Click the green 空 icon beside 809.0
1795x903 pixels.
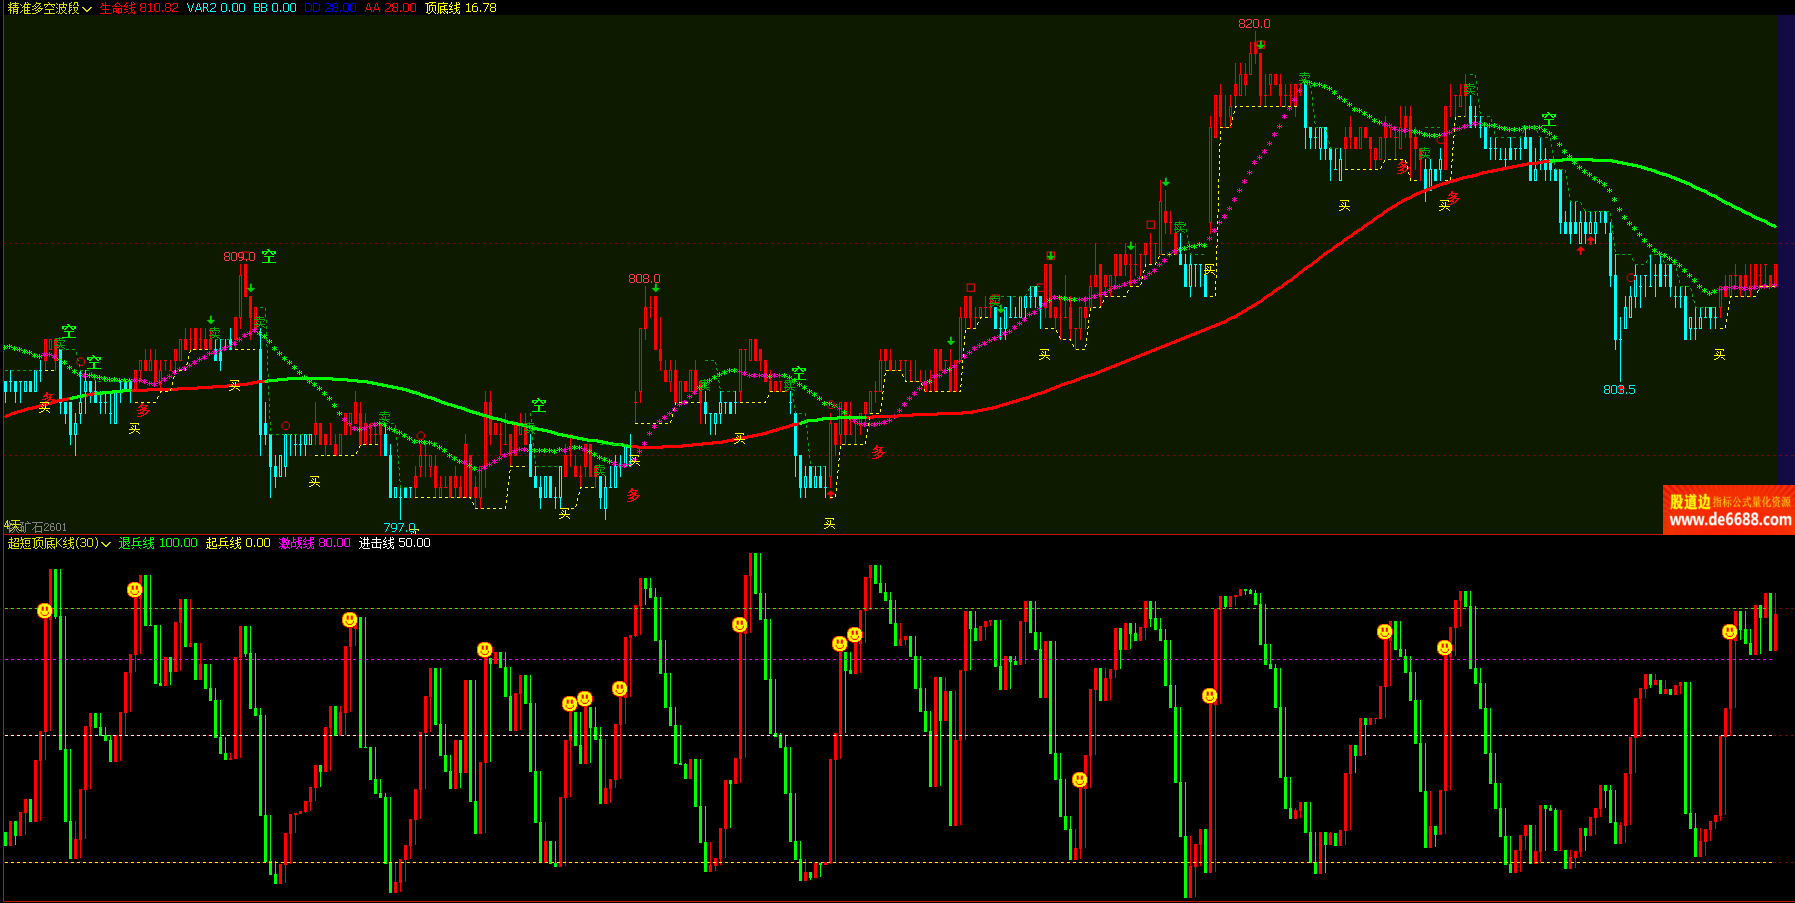269,257
